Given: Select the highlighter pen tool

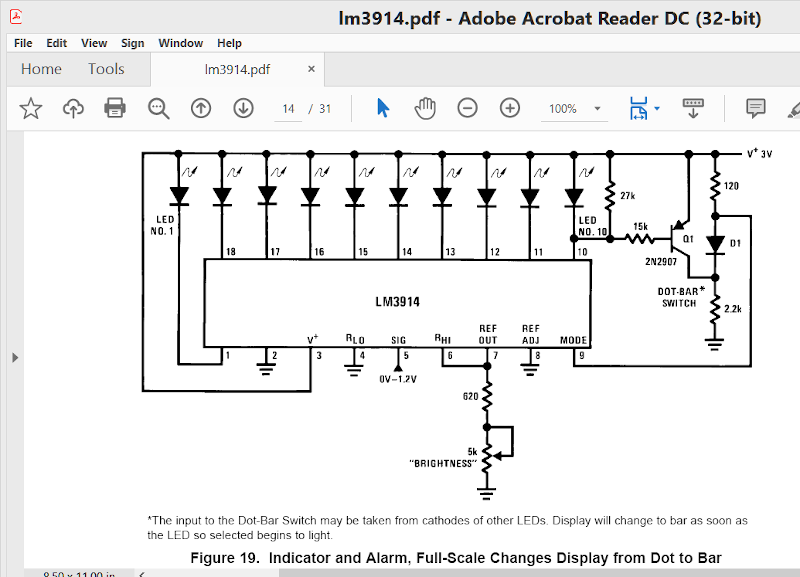Looking at the screenshot, I should pyautogui.click(x=794, y=109).
